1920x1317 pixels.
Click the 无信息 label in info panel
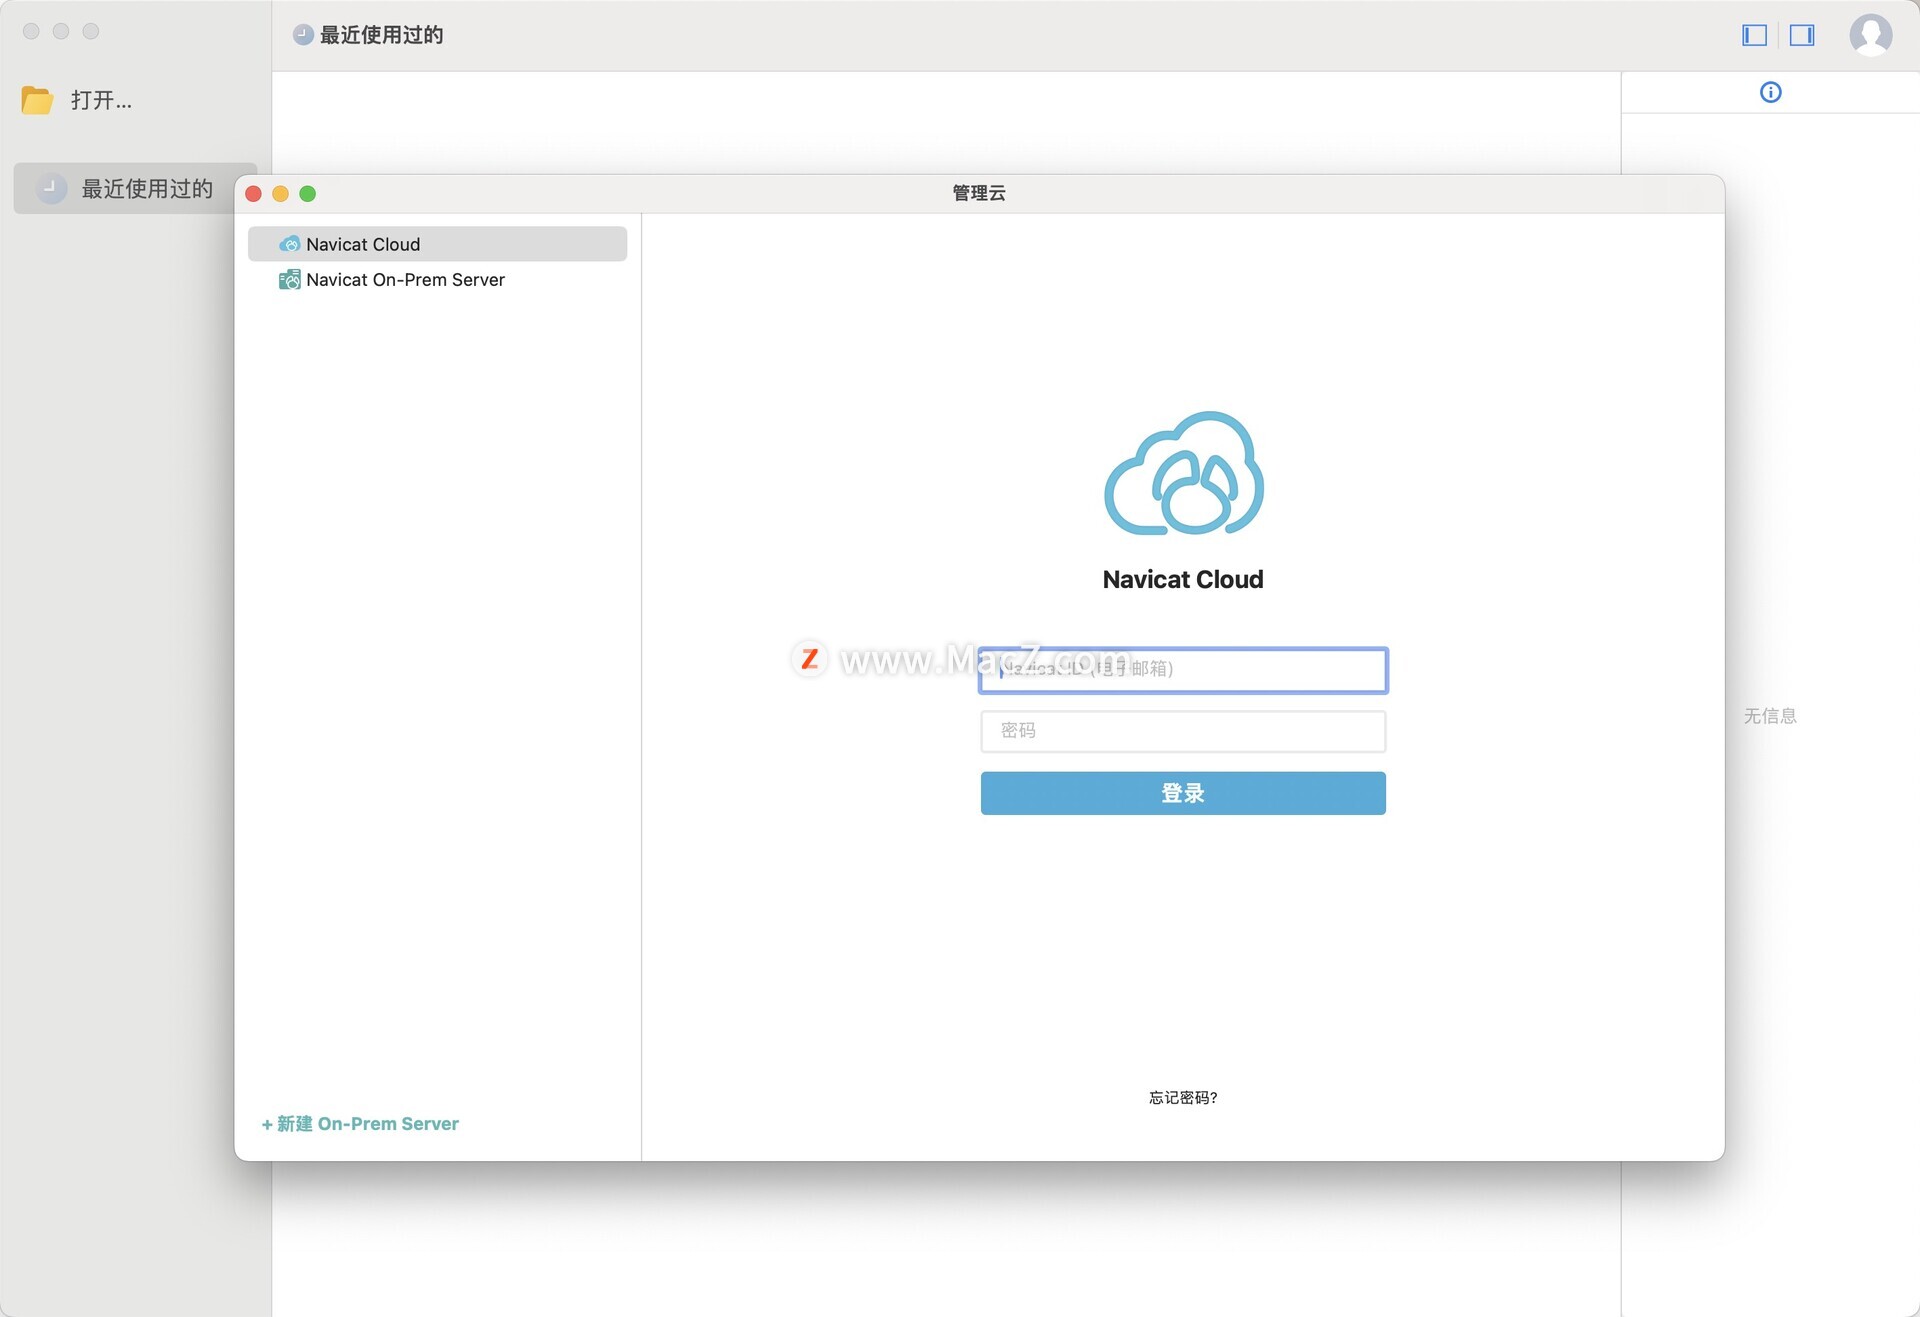tap(1770, 716)
